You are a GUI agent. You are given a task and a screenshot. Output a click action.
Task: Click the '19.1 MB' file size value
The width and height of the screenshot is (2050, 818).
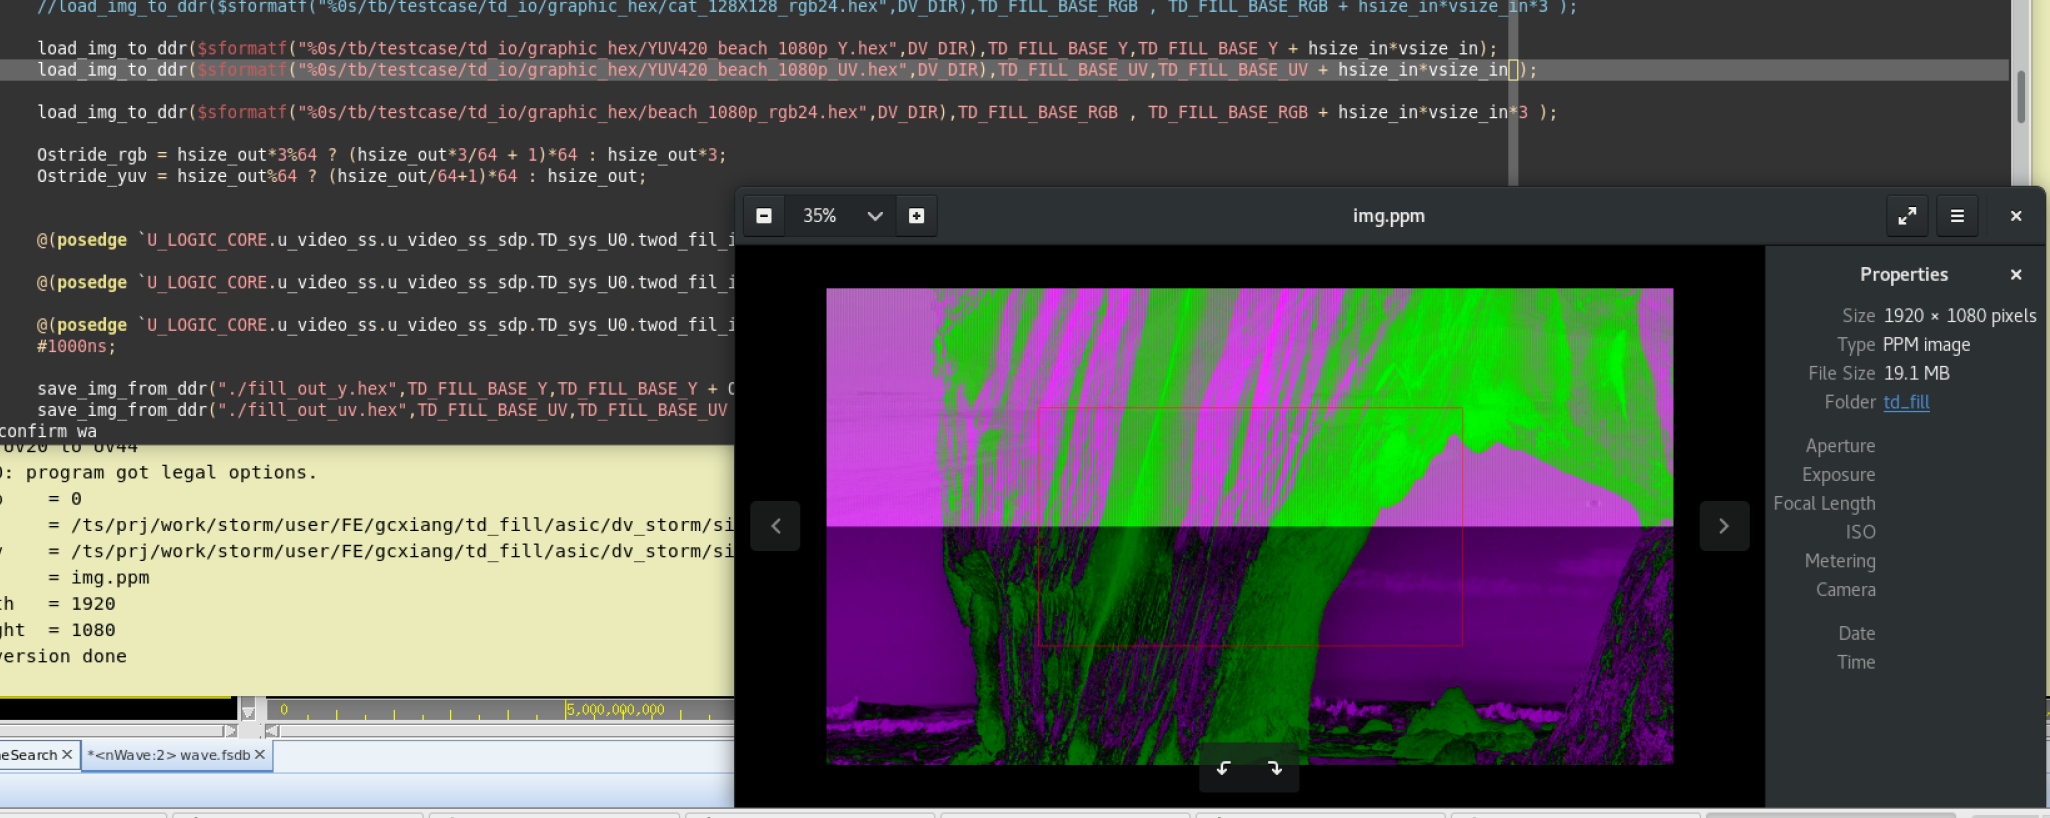1917,373
